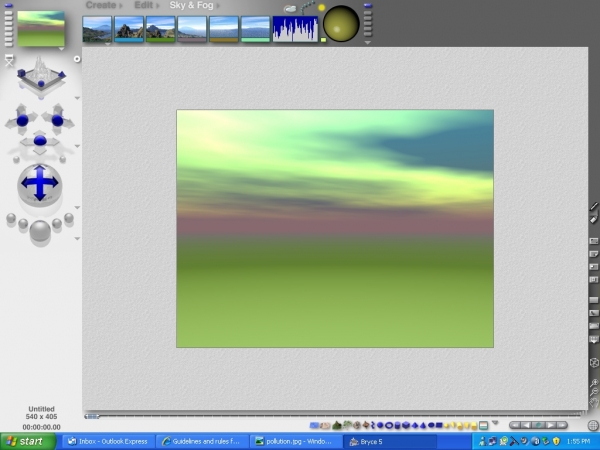Open the Create palette

[x=101, y=5]
